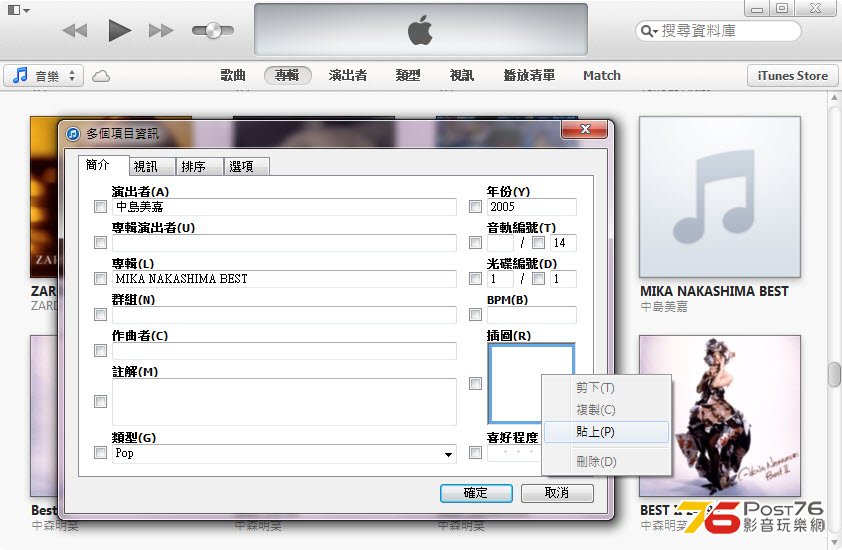Viewport: 842px width, 550px height.
Task: Skip forward with the fast-forward button
Action: (x=161, y=31)
